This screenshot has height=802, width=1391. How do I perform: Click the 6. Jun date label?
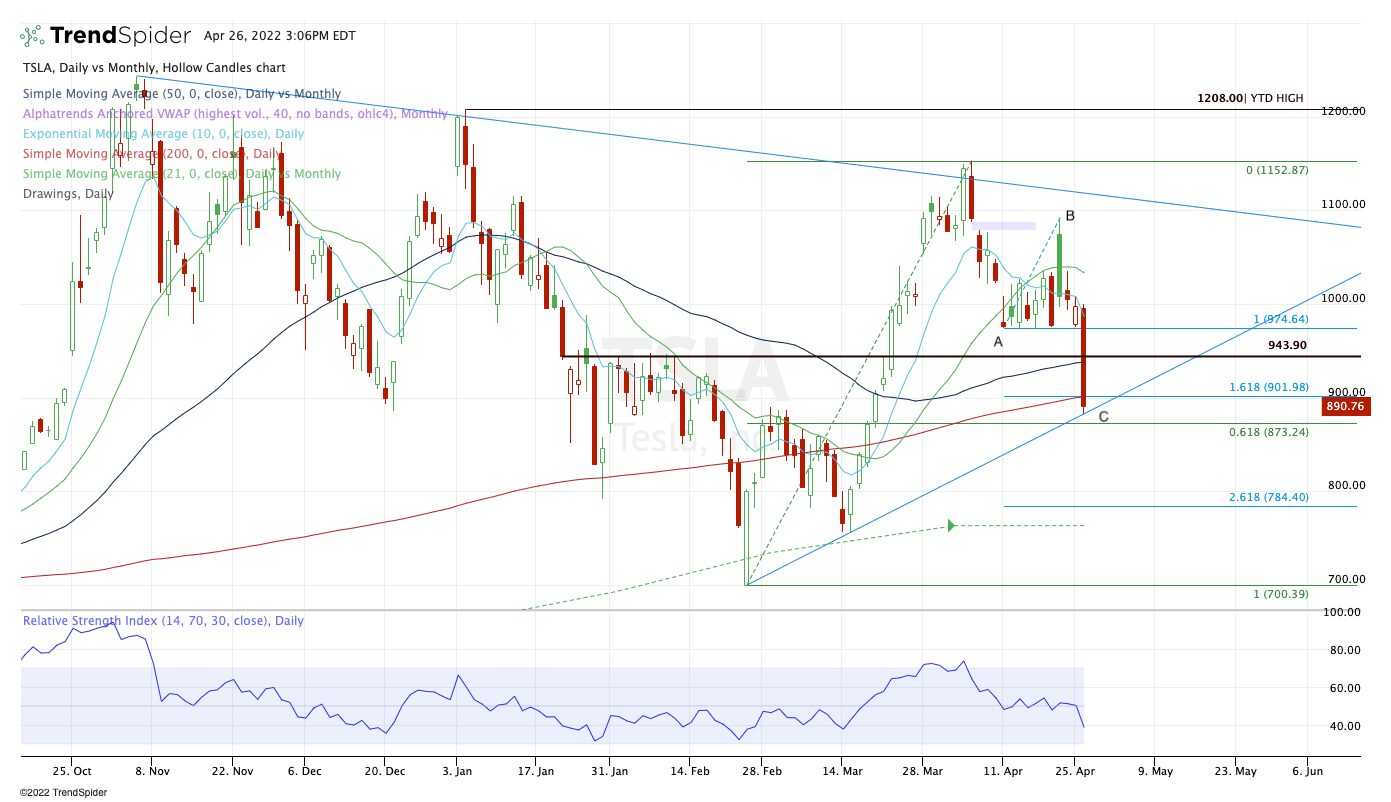[1307, 772]
